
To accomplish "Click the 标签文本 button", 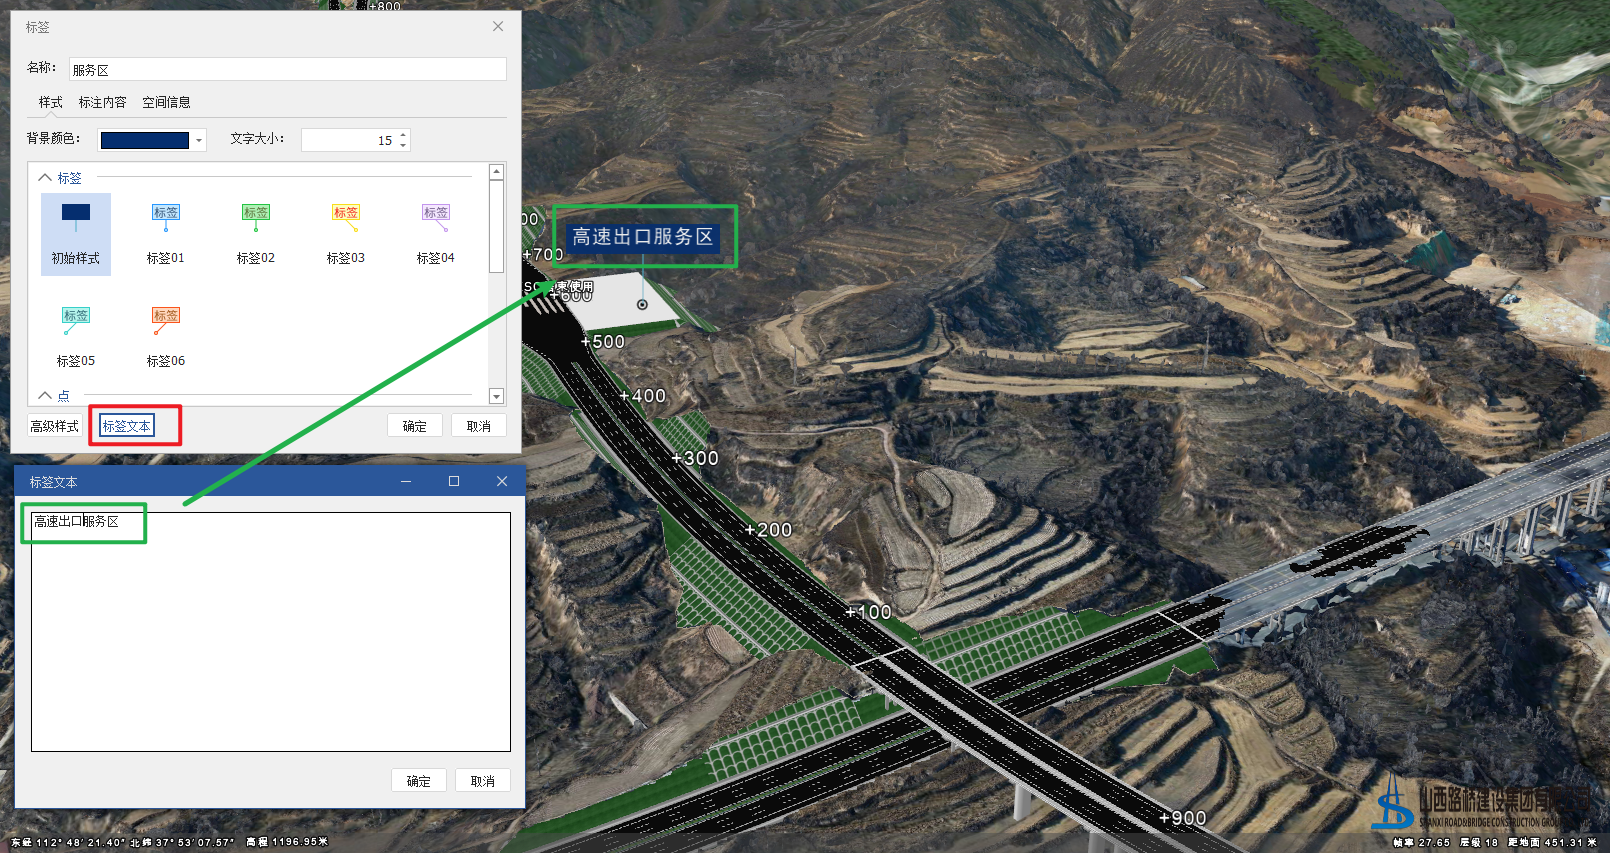I will click(x=127, y=426).
